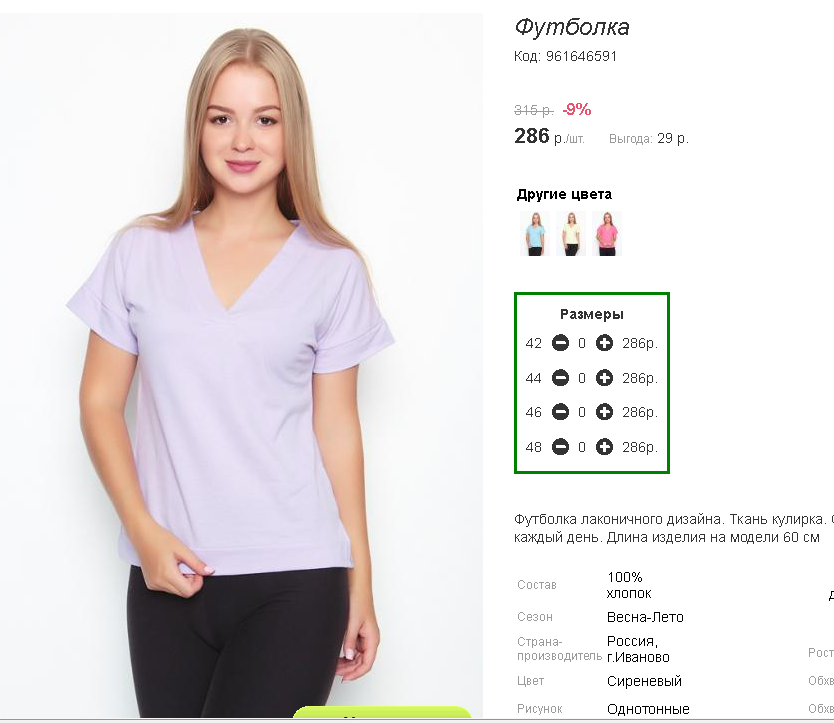This screenshot has height=723, width=834.
Task: Increase quantity for size 42
Action: tap(604, 343)
